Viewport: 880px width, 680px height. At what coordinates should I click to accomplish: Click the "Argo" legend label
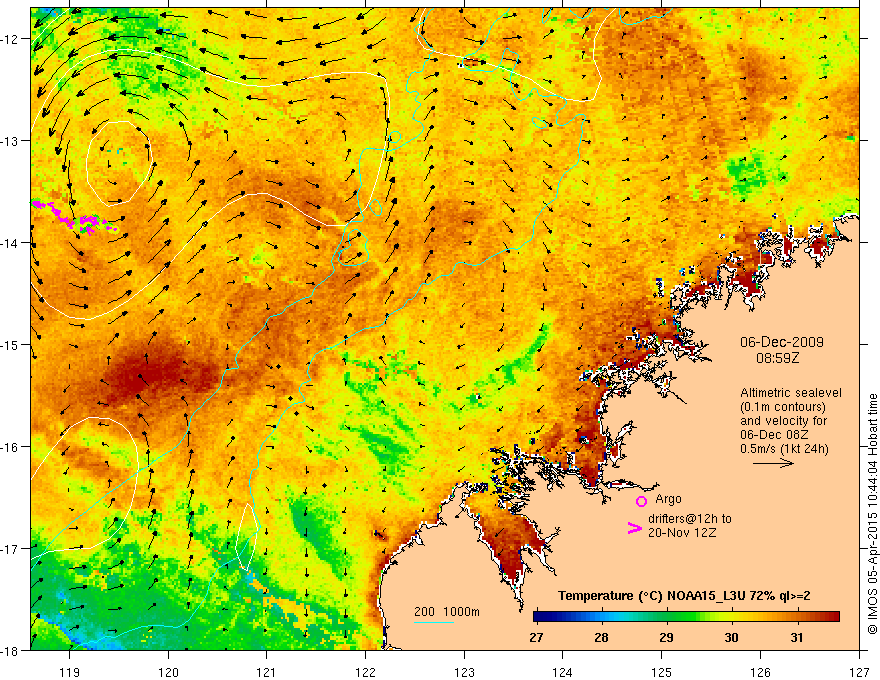point(668,499)
